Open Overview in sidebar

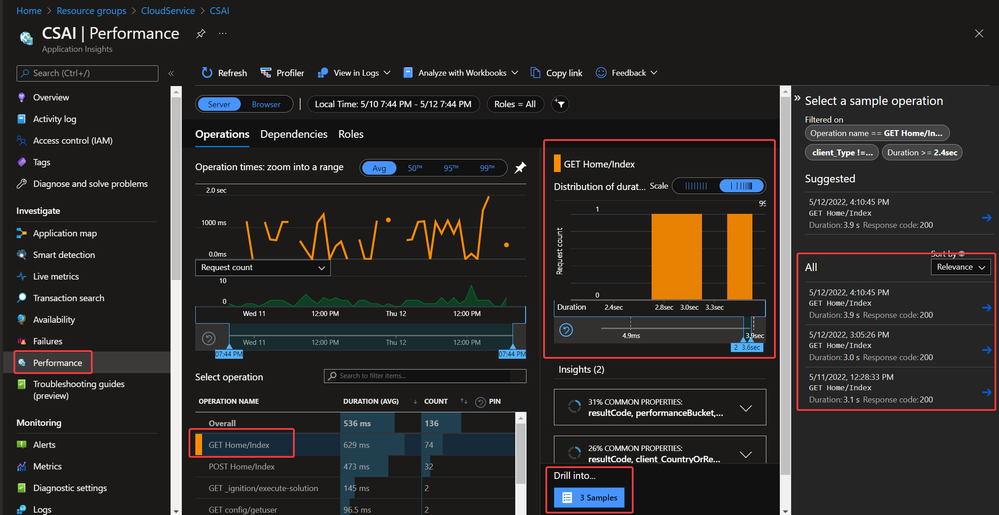coord(51,98)
